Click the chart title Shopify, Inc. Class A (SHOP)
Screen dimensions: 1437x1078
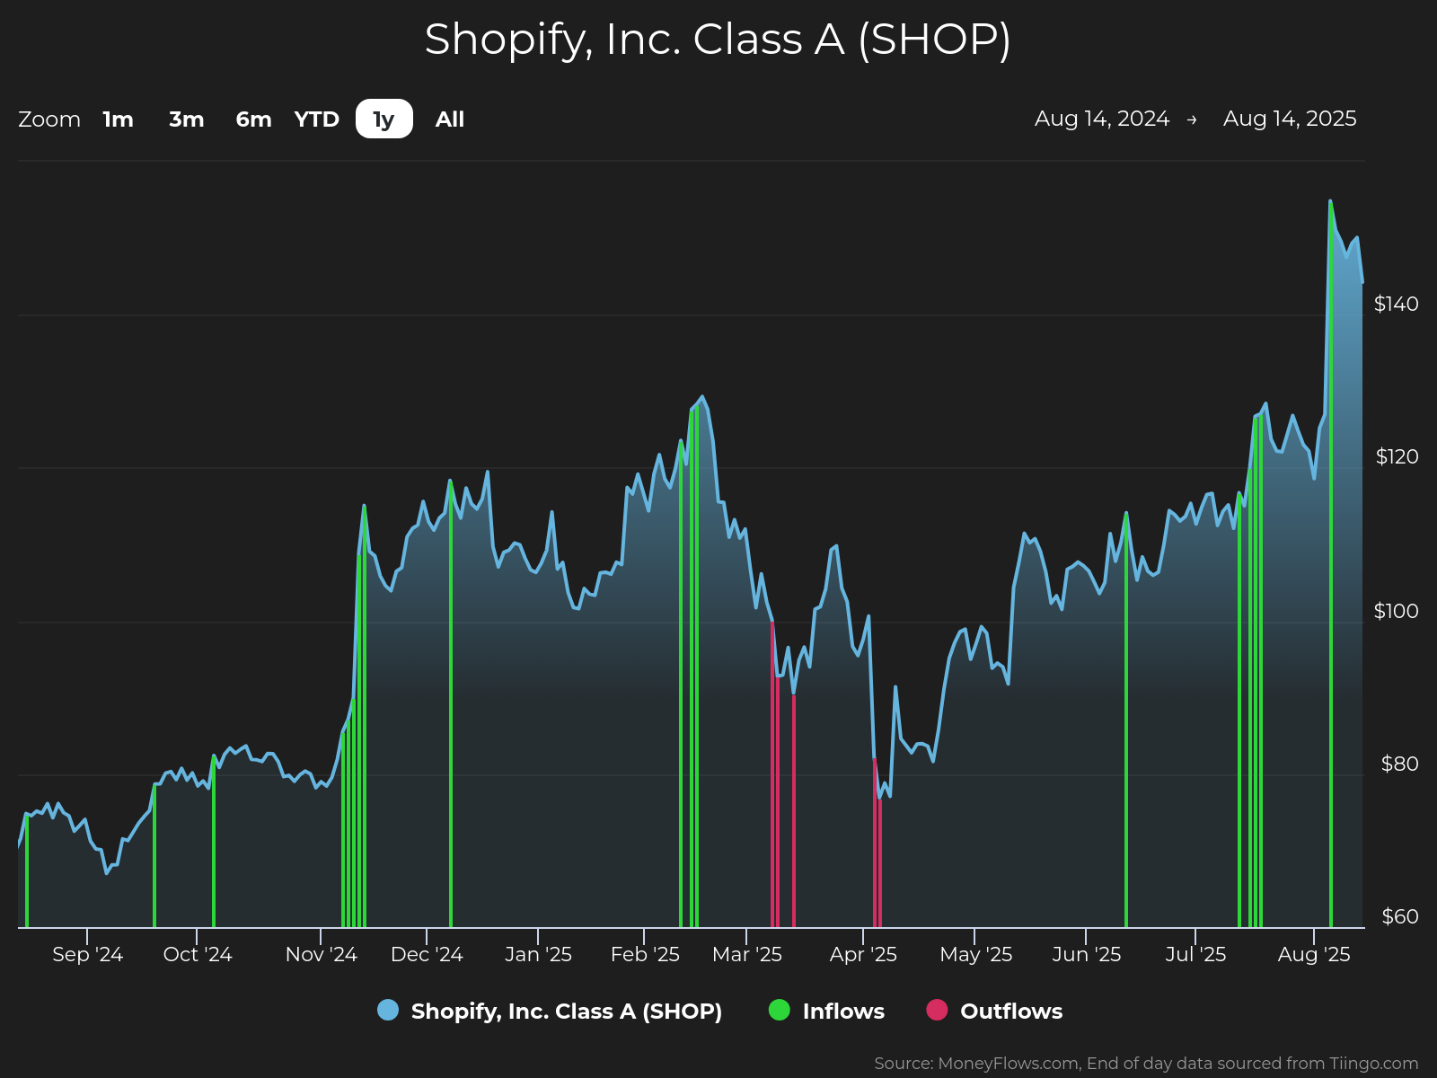(718, 40)
